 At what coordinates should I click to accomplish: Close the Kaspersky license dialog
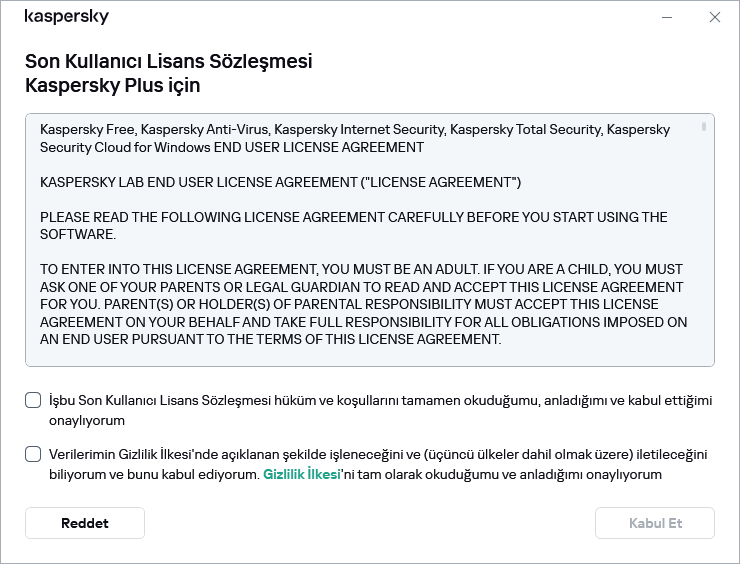pyautogui.click(x=715, y=17)
